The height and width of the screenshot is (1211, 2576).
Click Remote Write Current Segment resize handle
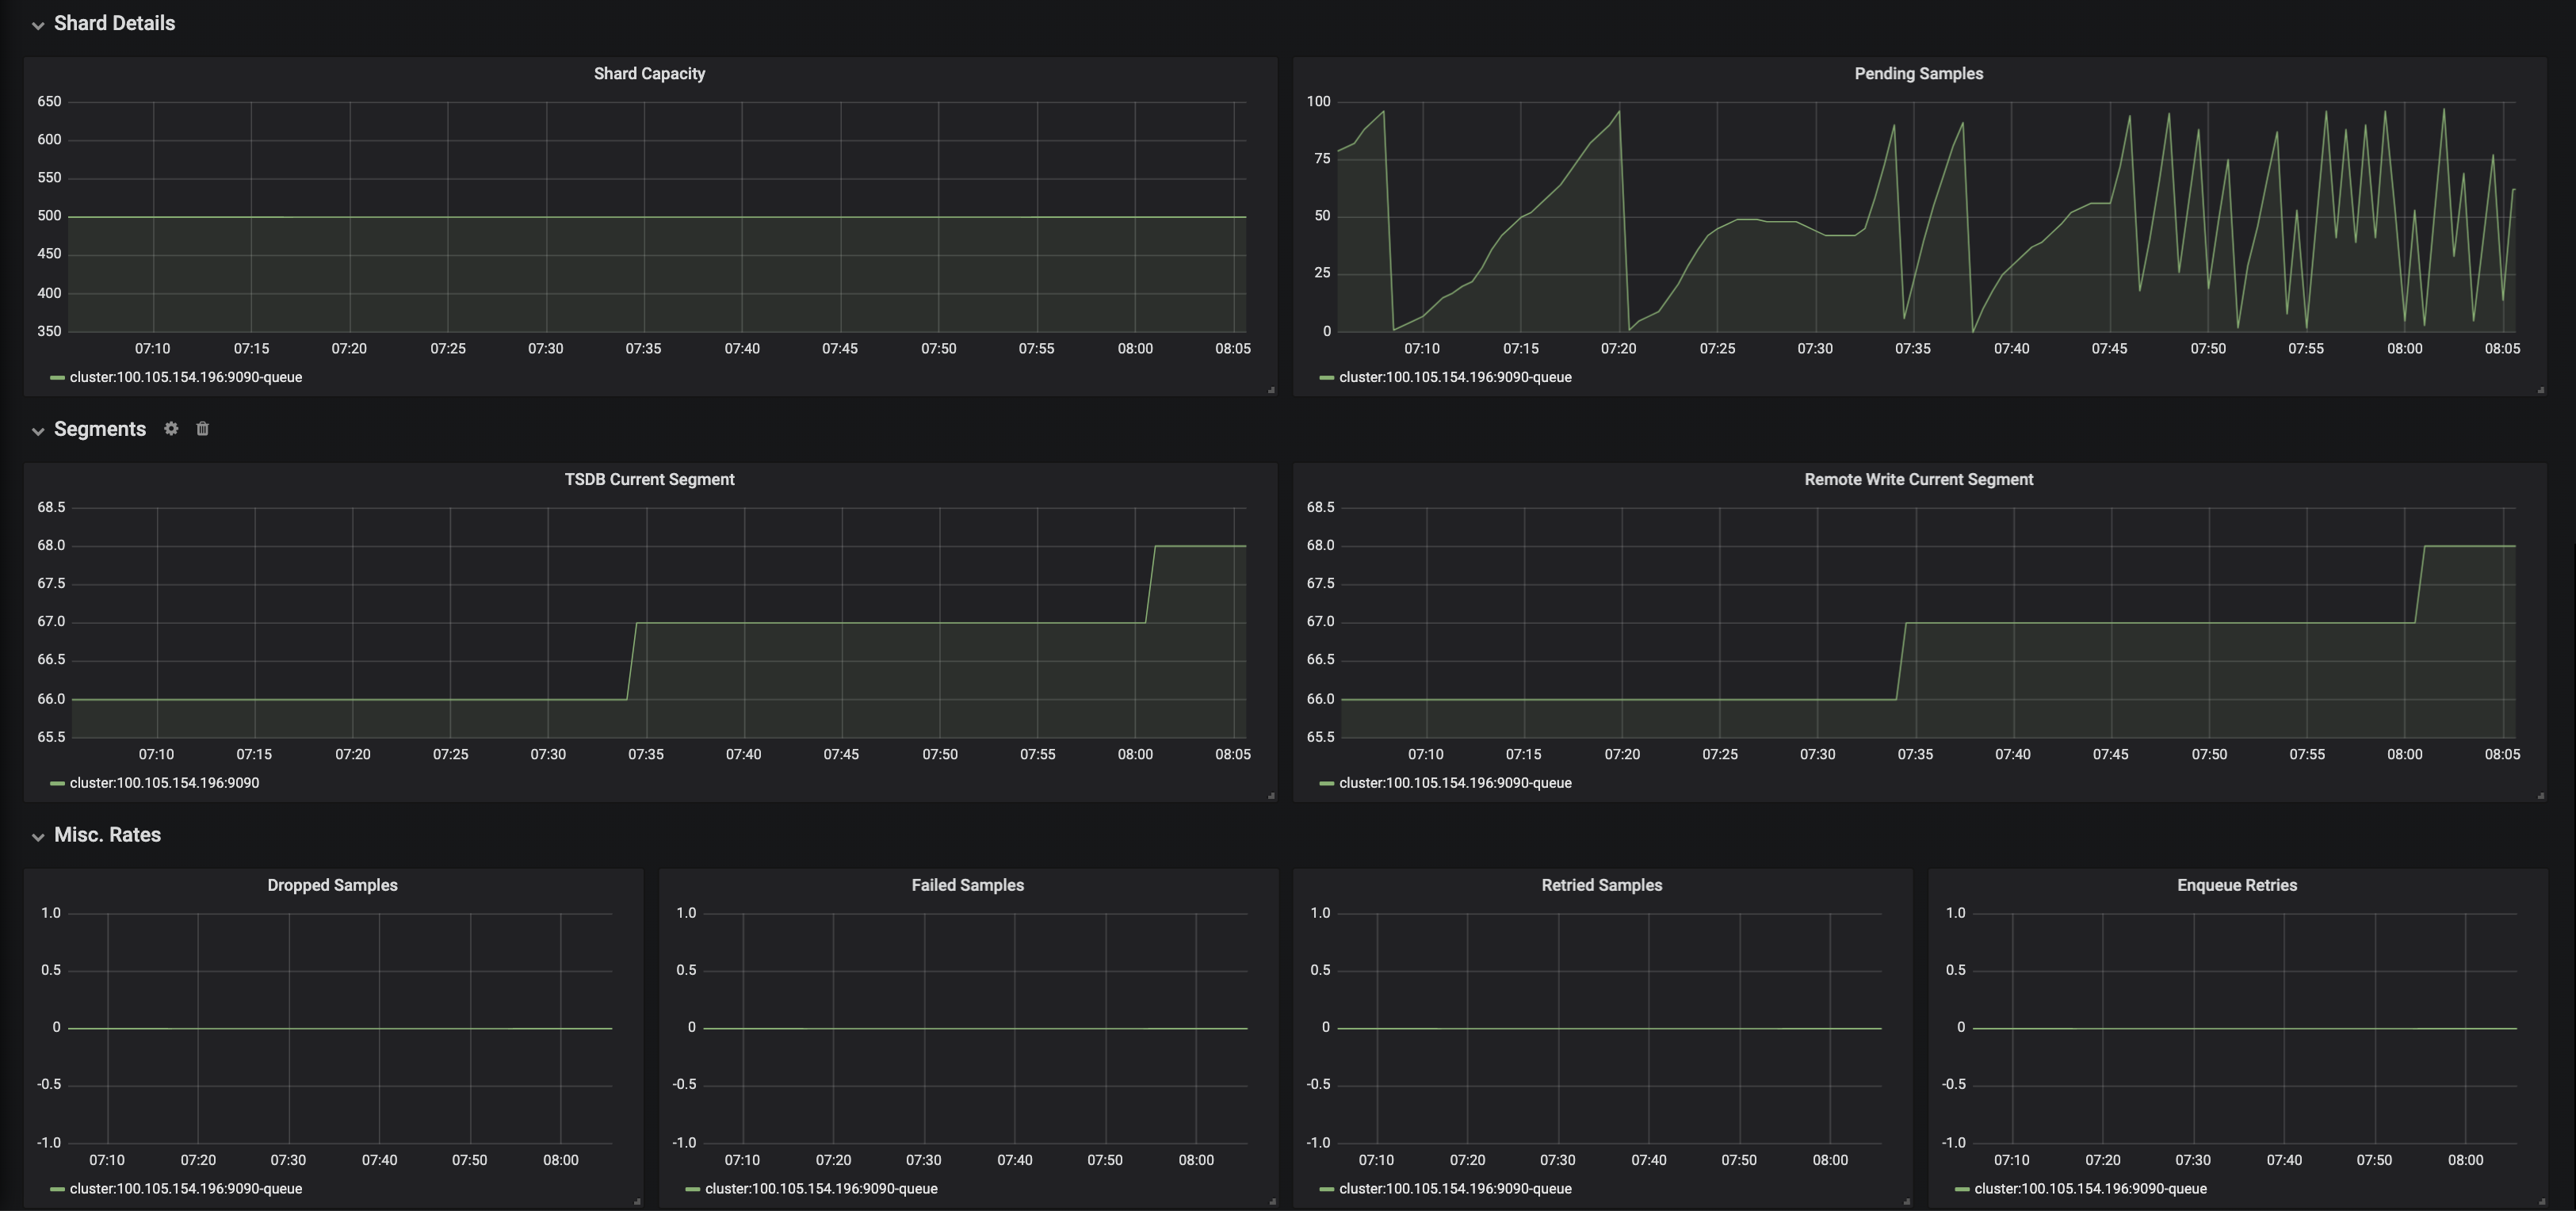click(x=2541, y=796)
